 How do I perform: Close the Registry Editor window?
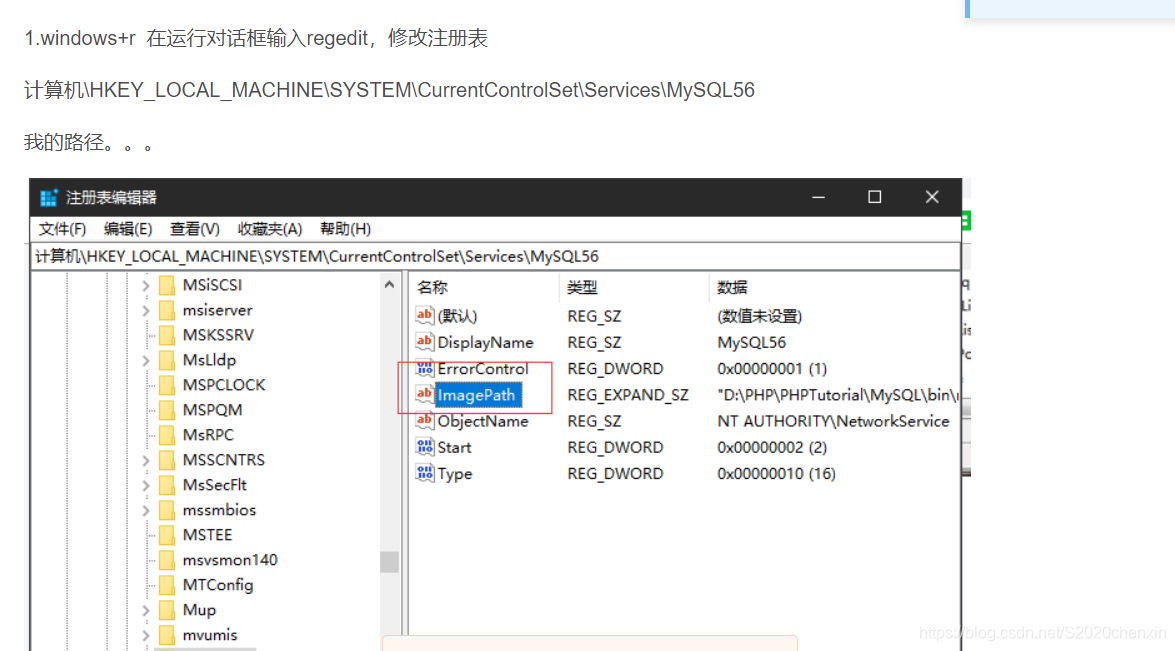(931, 197)
